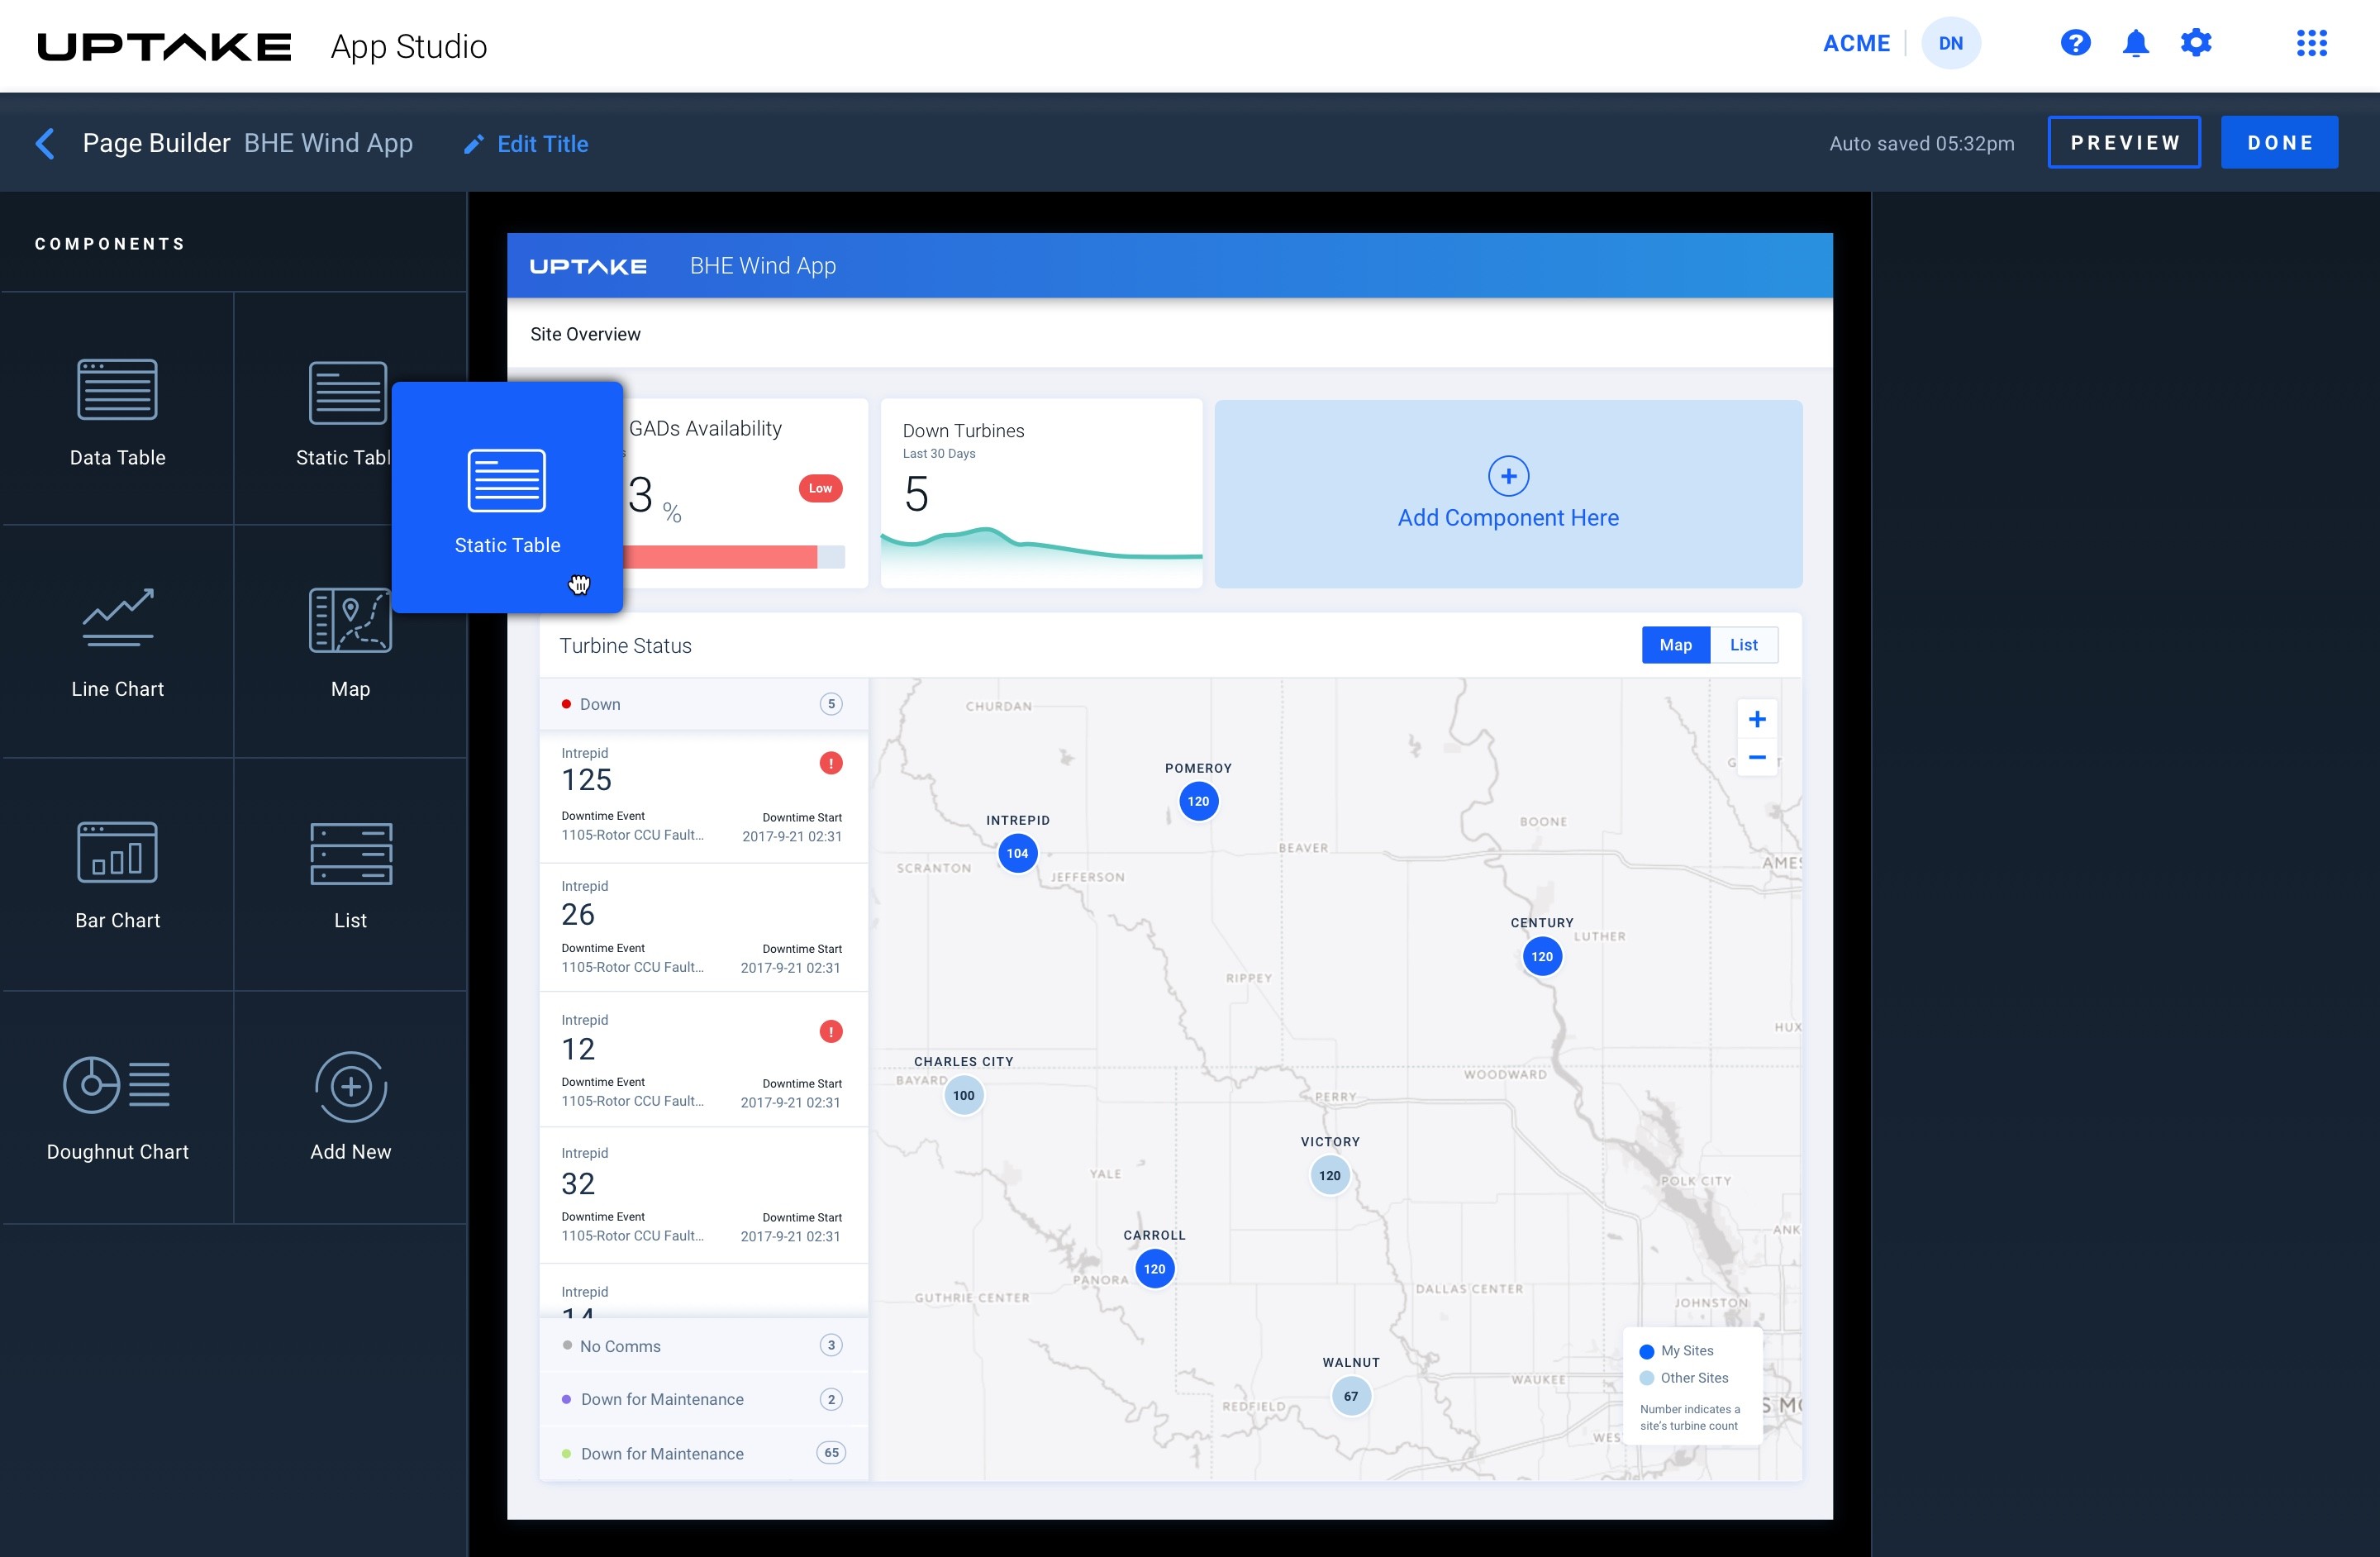Switch Turbine Status to Map view
2380x1557 pixels.
click(x=1675, y=645)
